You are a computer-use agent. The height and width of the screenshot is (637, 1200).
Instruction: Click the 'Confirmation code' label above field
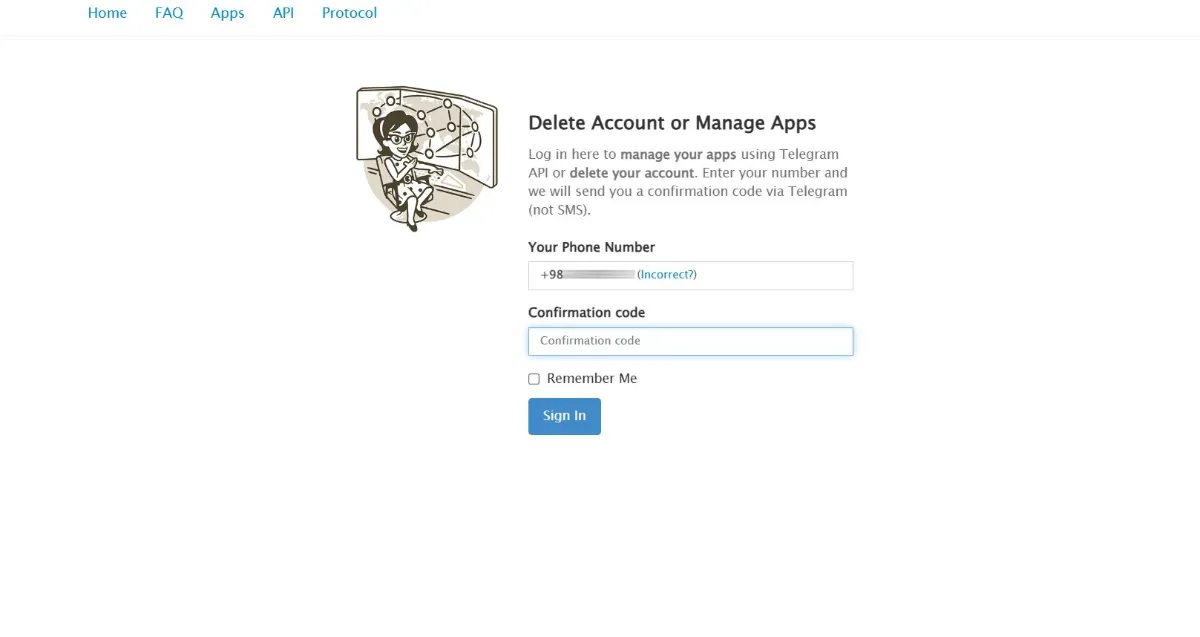587,313
